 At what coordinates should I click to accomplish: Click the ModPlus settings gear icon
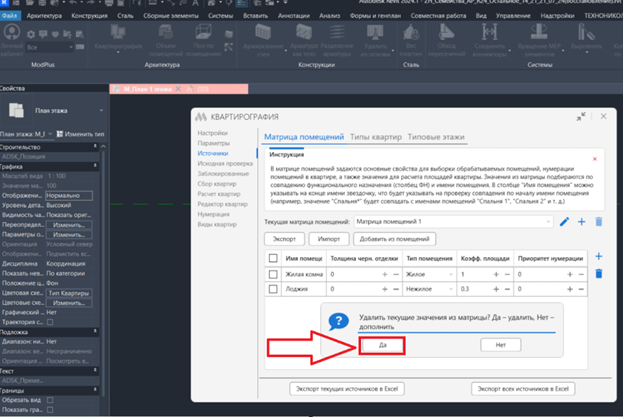click(31, 35)
